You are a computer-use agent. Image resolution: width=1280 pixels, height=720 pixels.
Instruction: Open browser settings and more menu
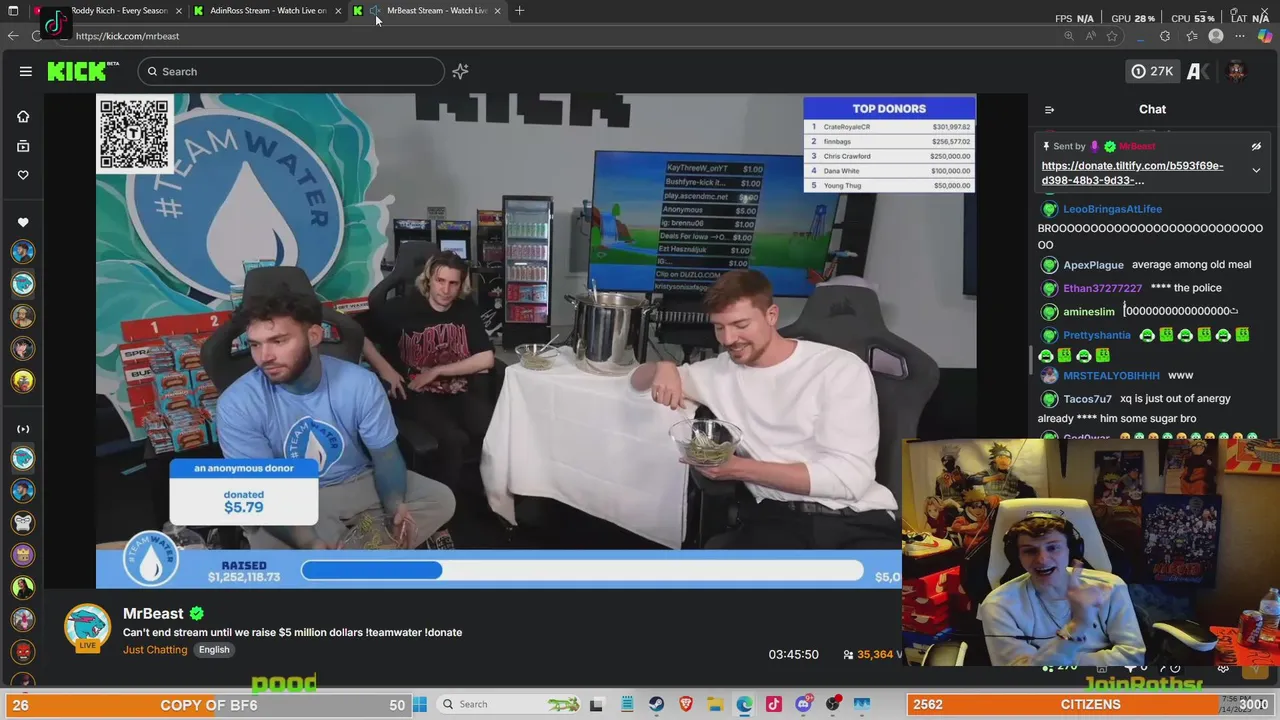(x=1240, y=36)
